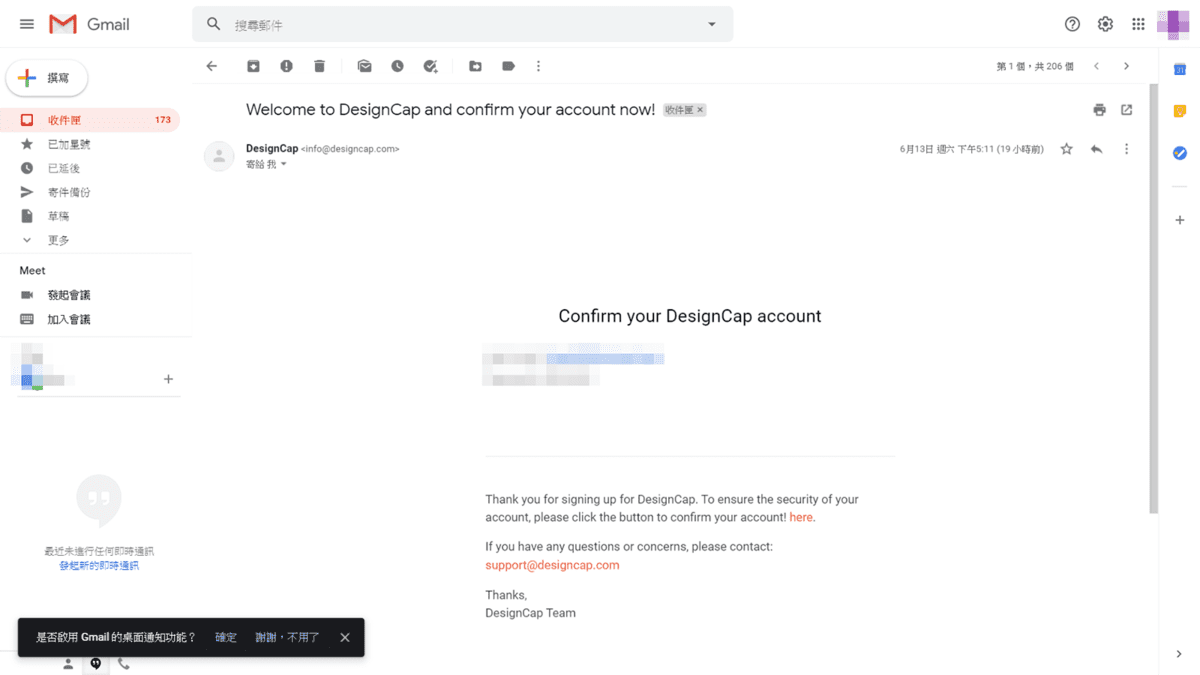Screen dimensions: 1200x675
Task: Add the email to Tasks
Action: (430, 66)
